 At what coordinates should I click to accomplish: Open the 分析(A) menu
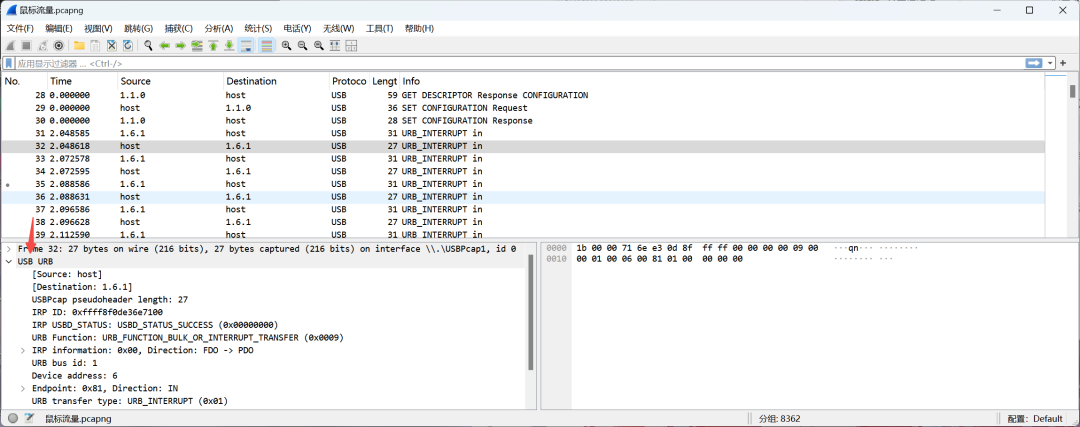(218, 28)
